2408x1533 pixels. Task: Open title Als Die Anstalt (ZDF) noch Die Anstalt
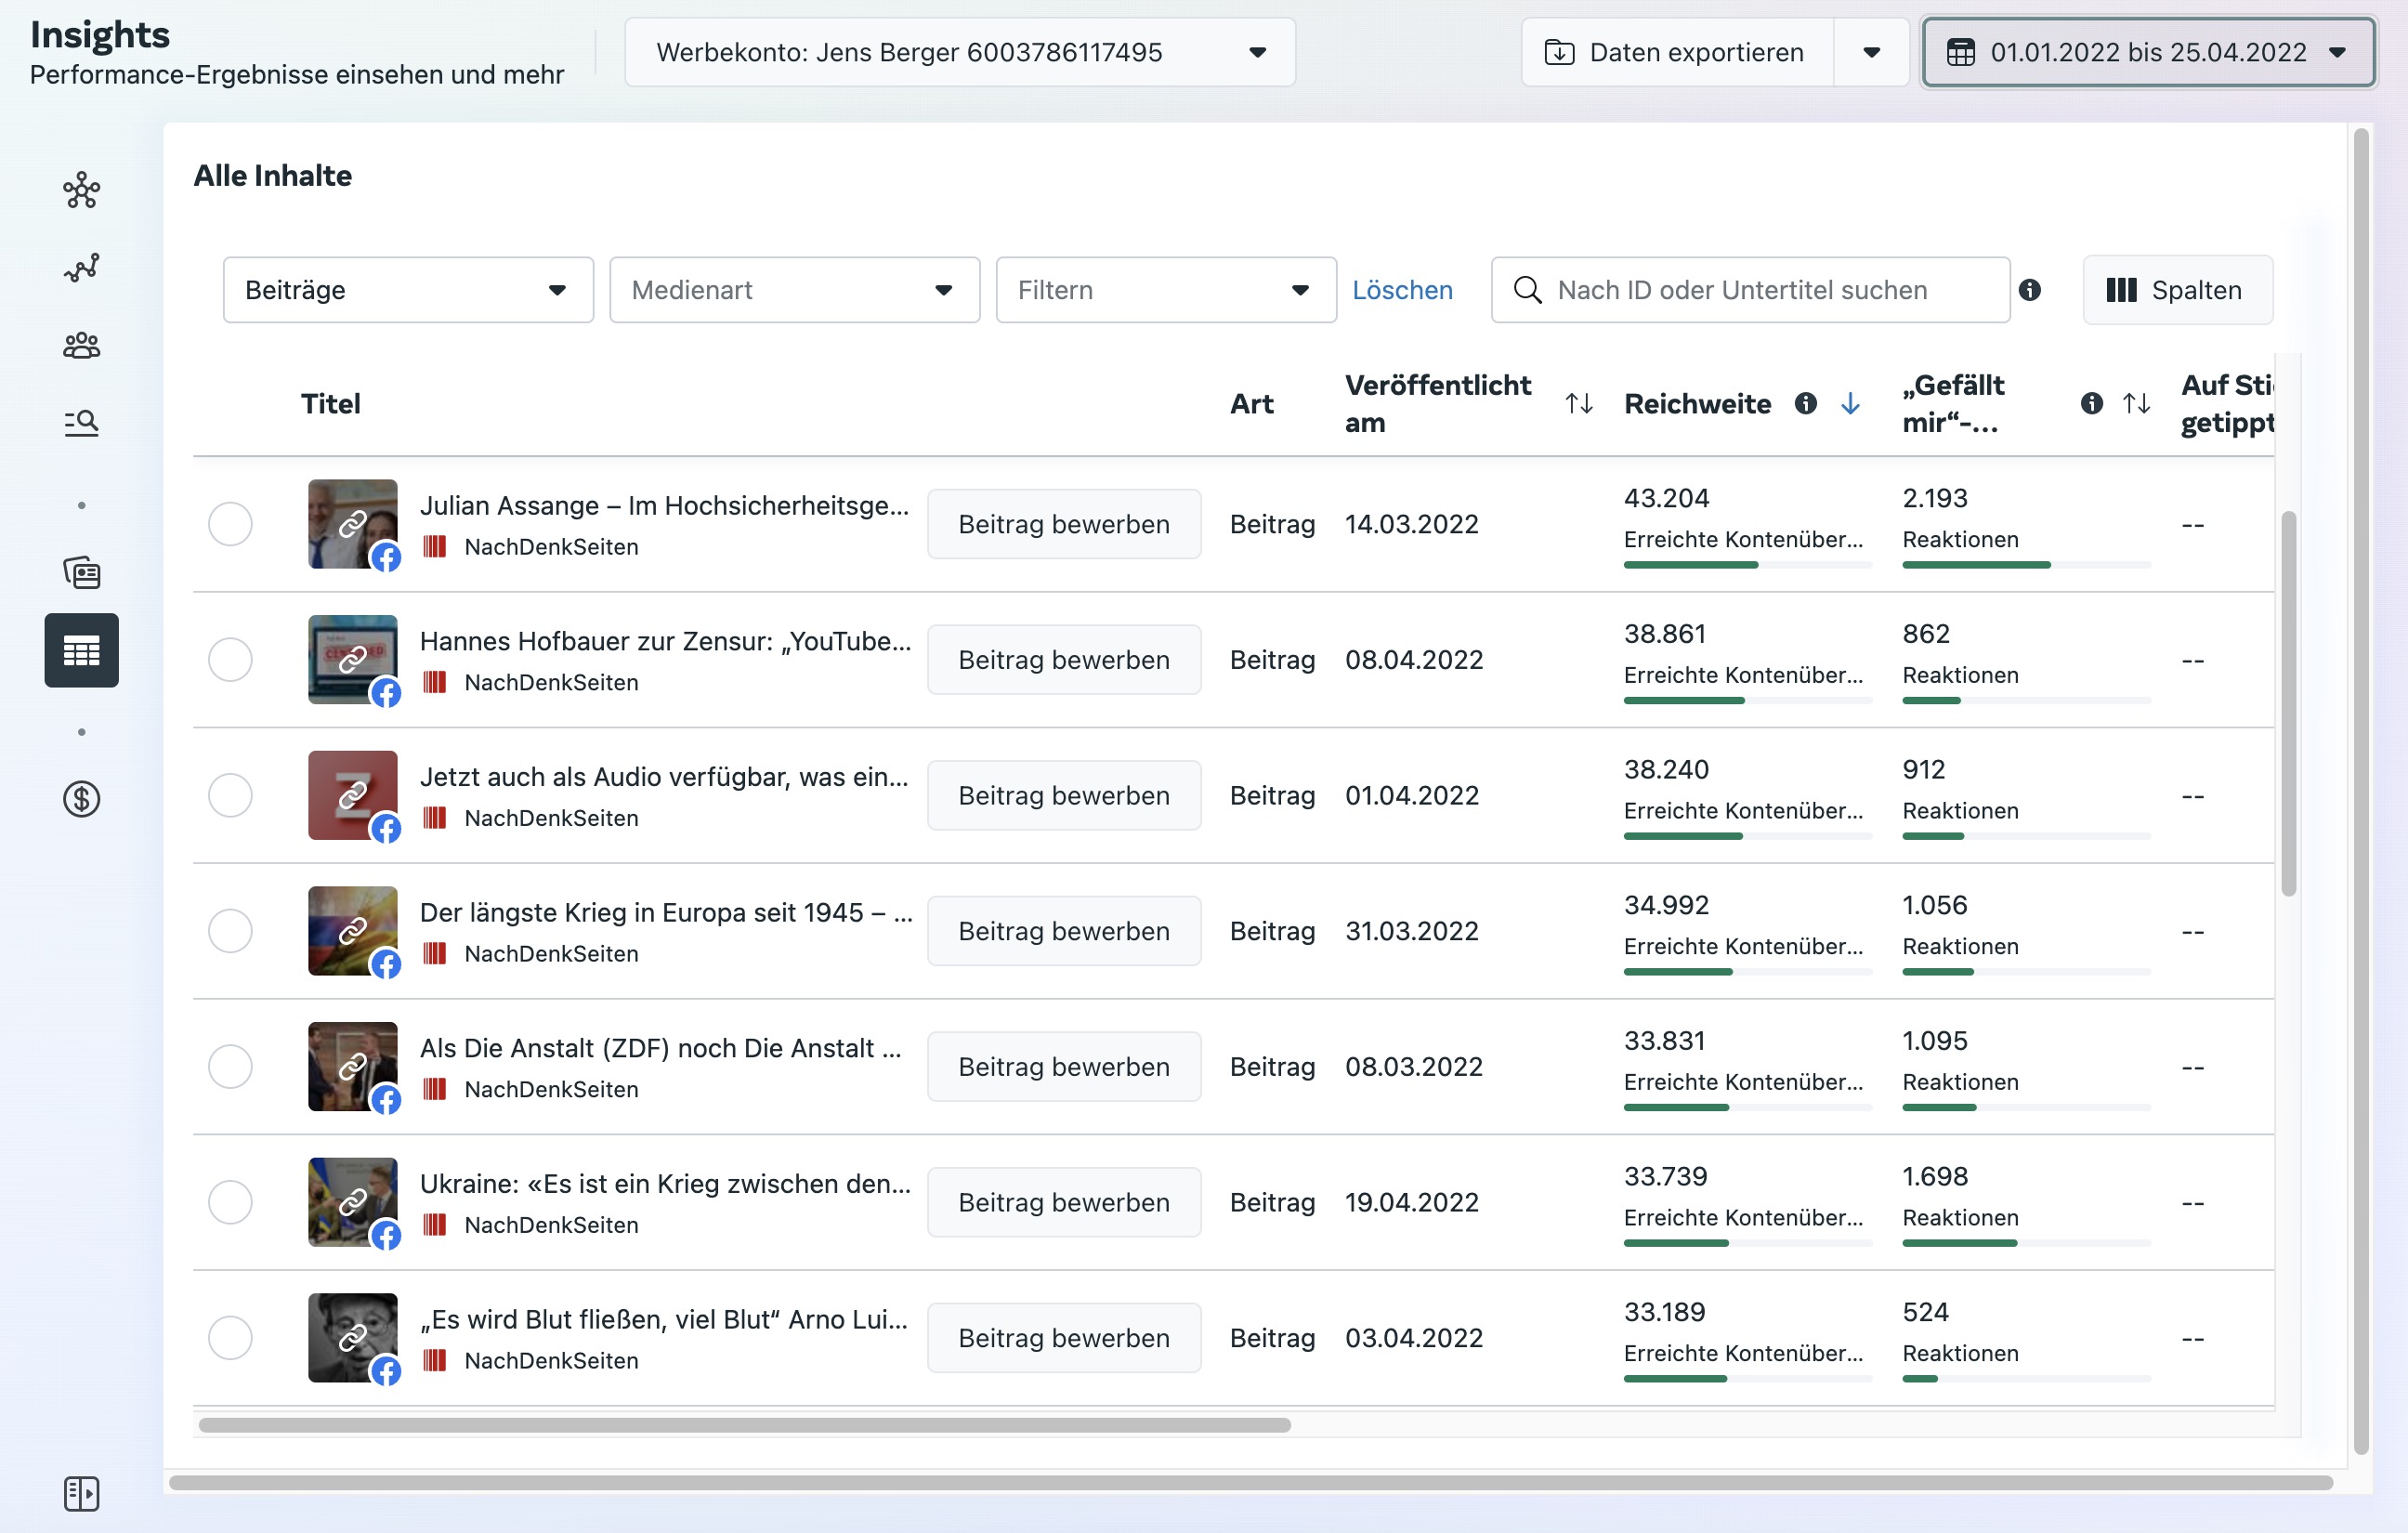point(660,1048)
